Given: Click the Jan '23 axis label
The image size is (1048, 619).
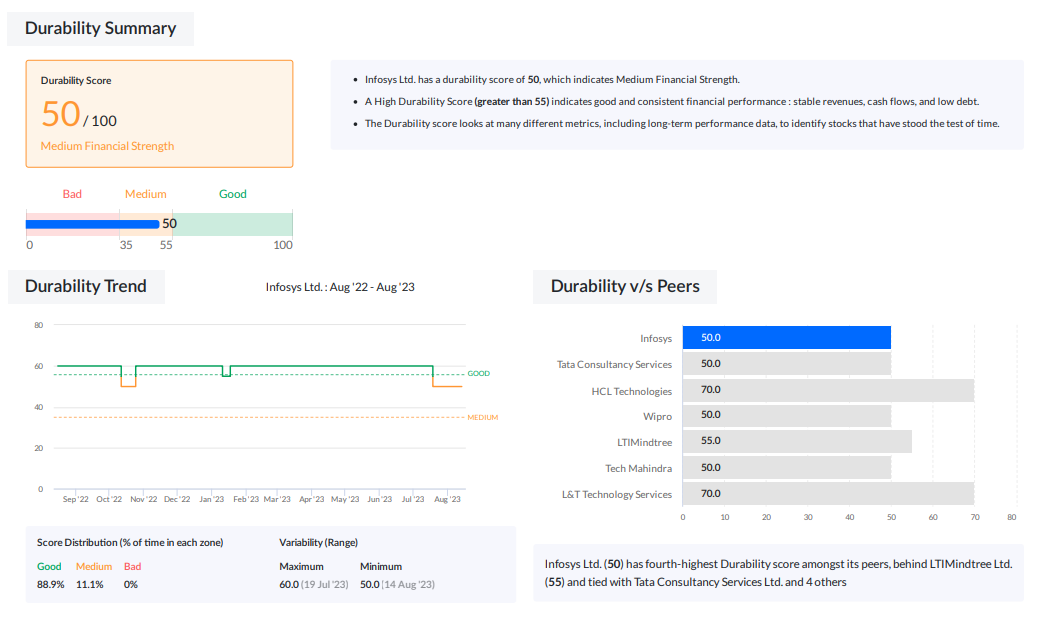Looking at the screenshot, I should coord(211,499).
